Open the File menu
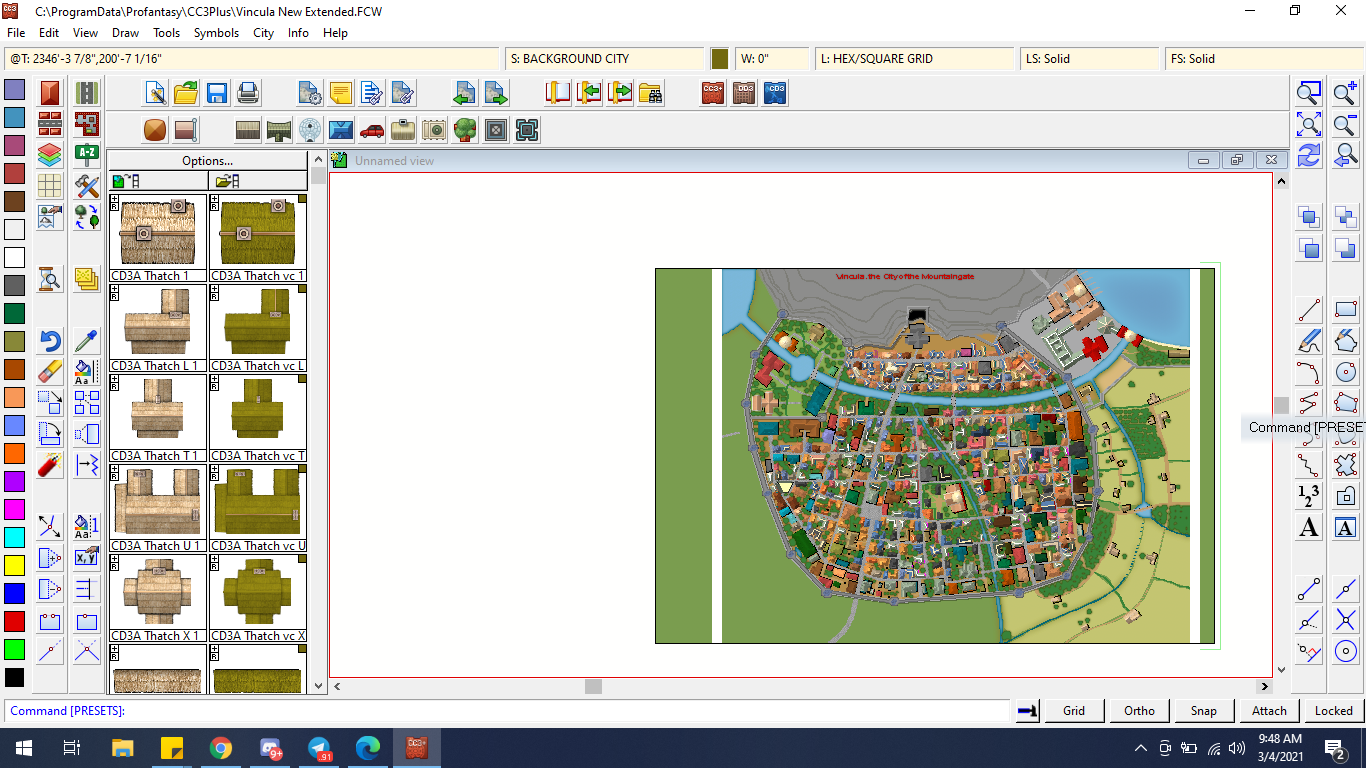The image size is (1366, 768). [16, 33]
